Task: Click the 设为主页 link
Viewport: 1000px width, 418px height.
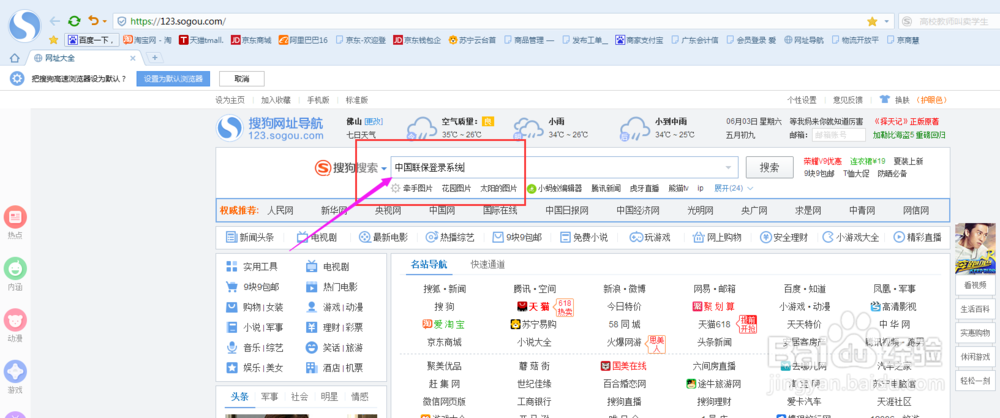Action: 230,100
